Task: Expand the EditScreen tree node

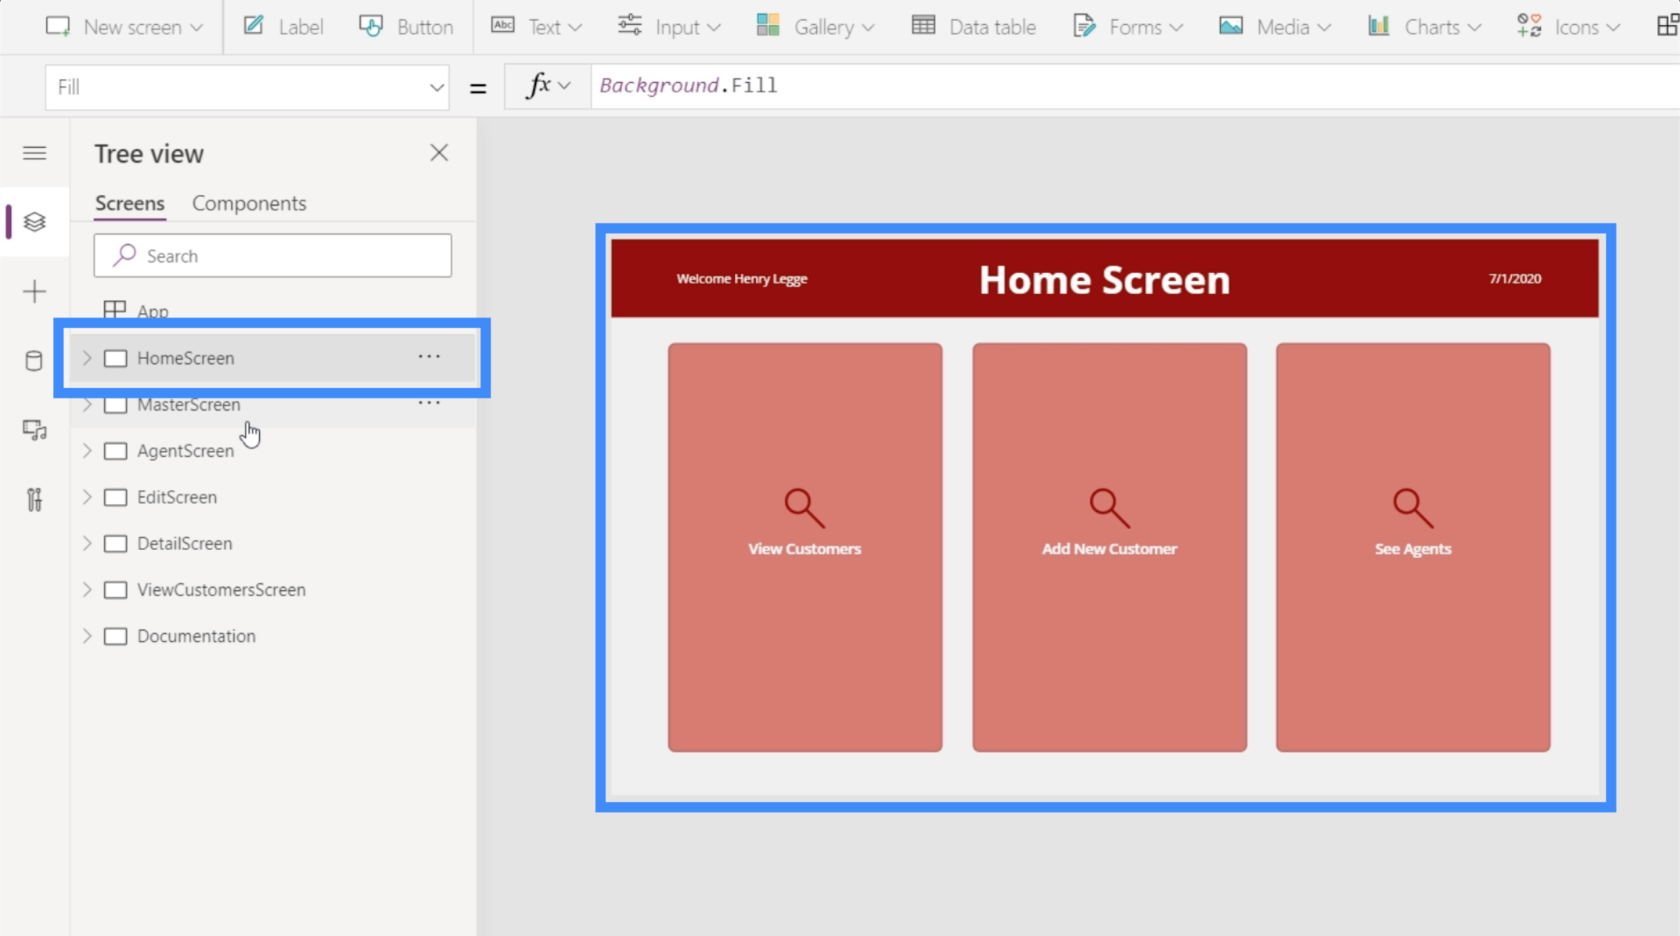Action: [x=87, y=497]
